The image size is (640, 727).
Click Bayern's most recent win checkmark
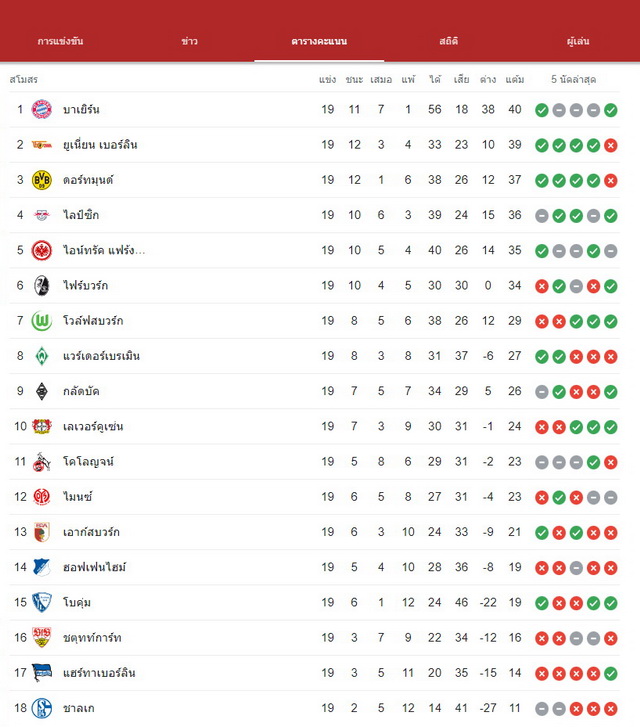click(611, 110)
